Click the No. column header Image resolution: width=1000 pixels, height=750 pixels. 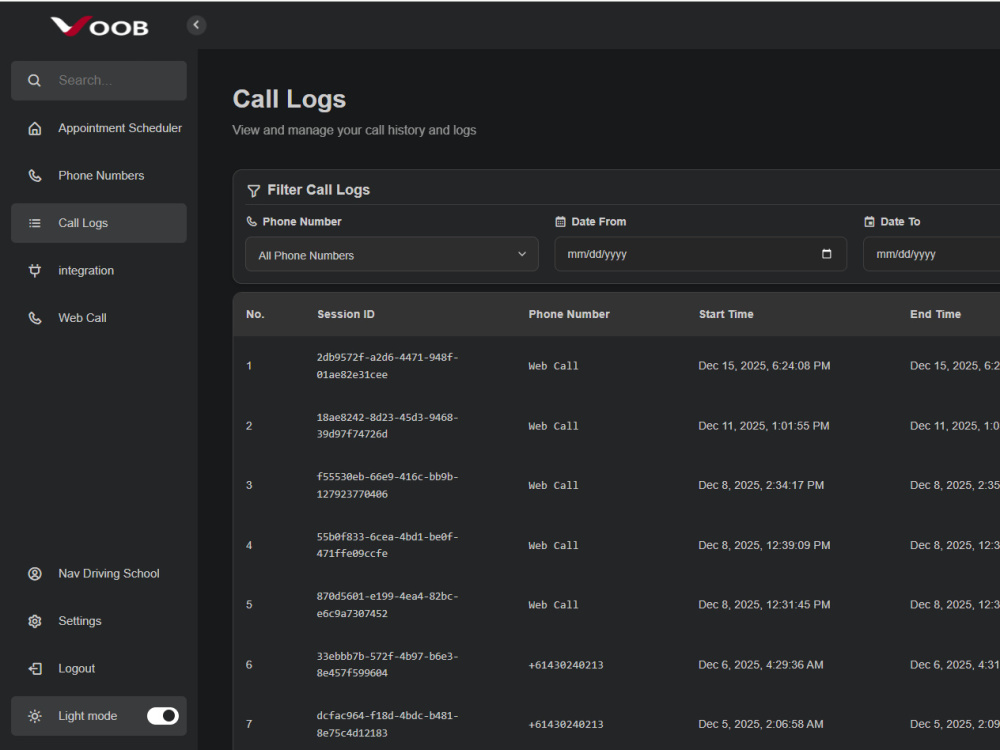[255, 314]
